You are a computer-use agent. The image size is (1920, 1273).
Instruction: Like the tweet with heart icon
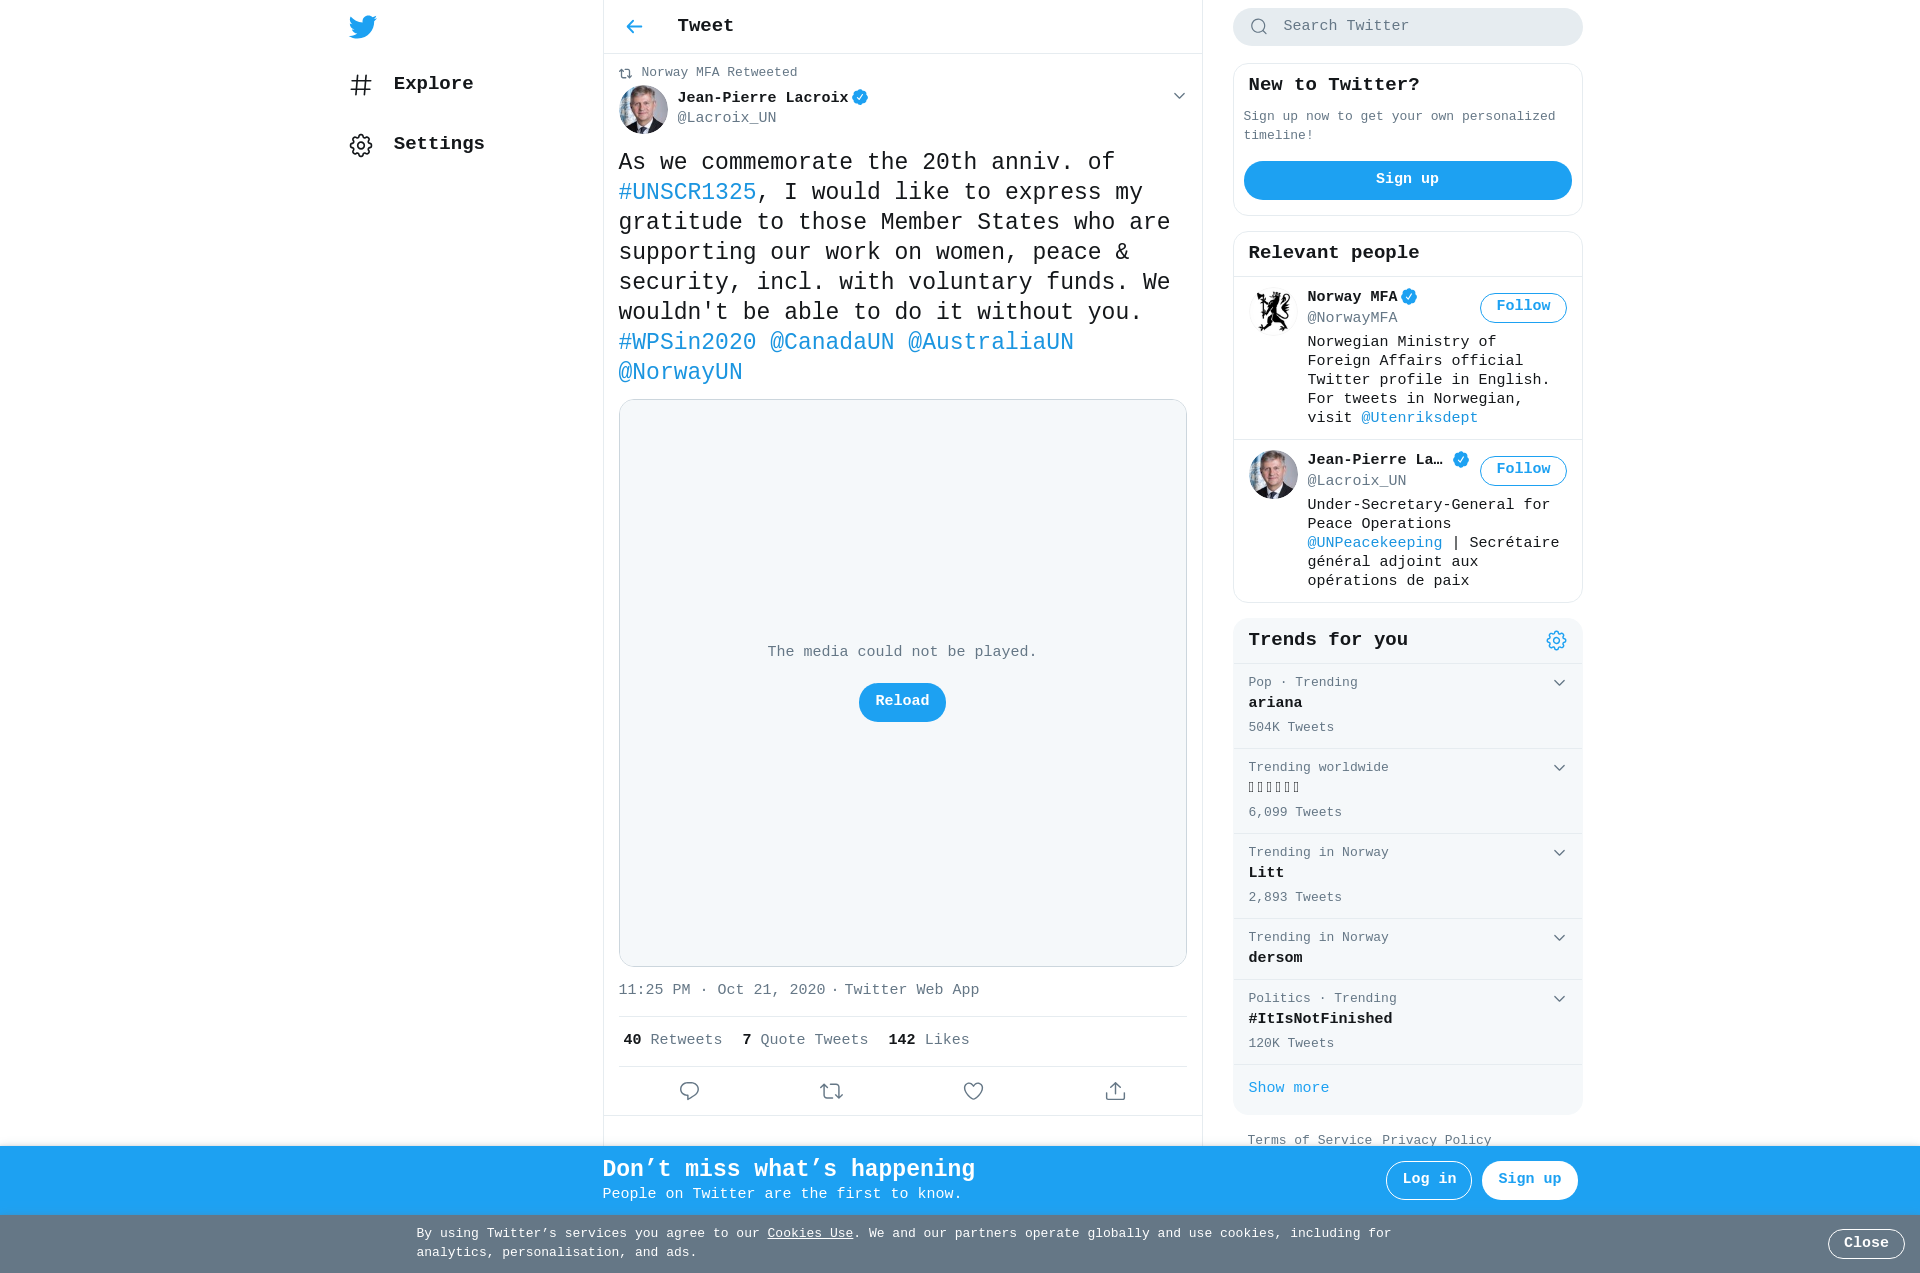[973, 1091]
